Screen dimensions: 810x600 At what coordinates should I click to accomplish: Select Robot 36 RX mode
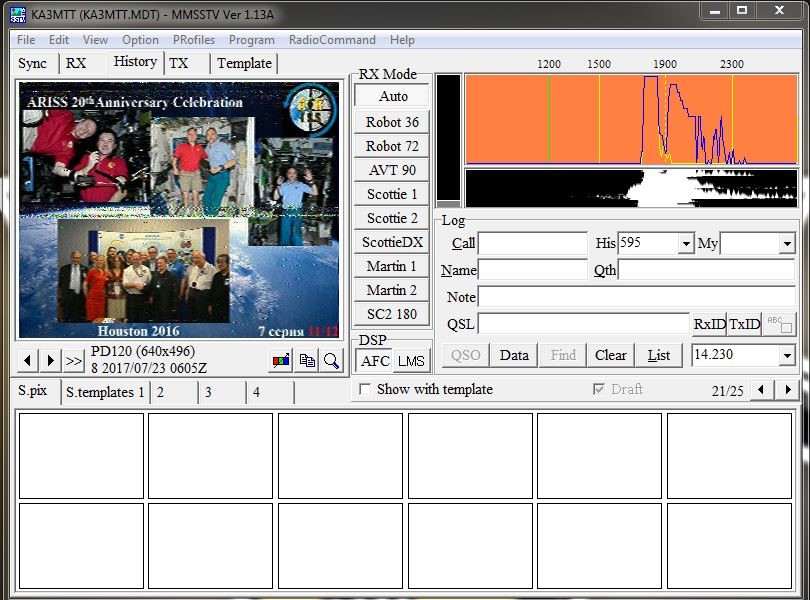pos(392,122)
